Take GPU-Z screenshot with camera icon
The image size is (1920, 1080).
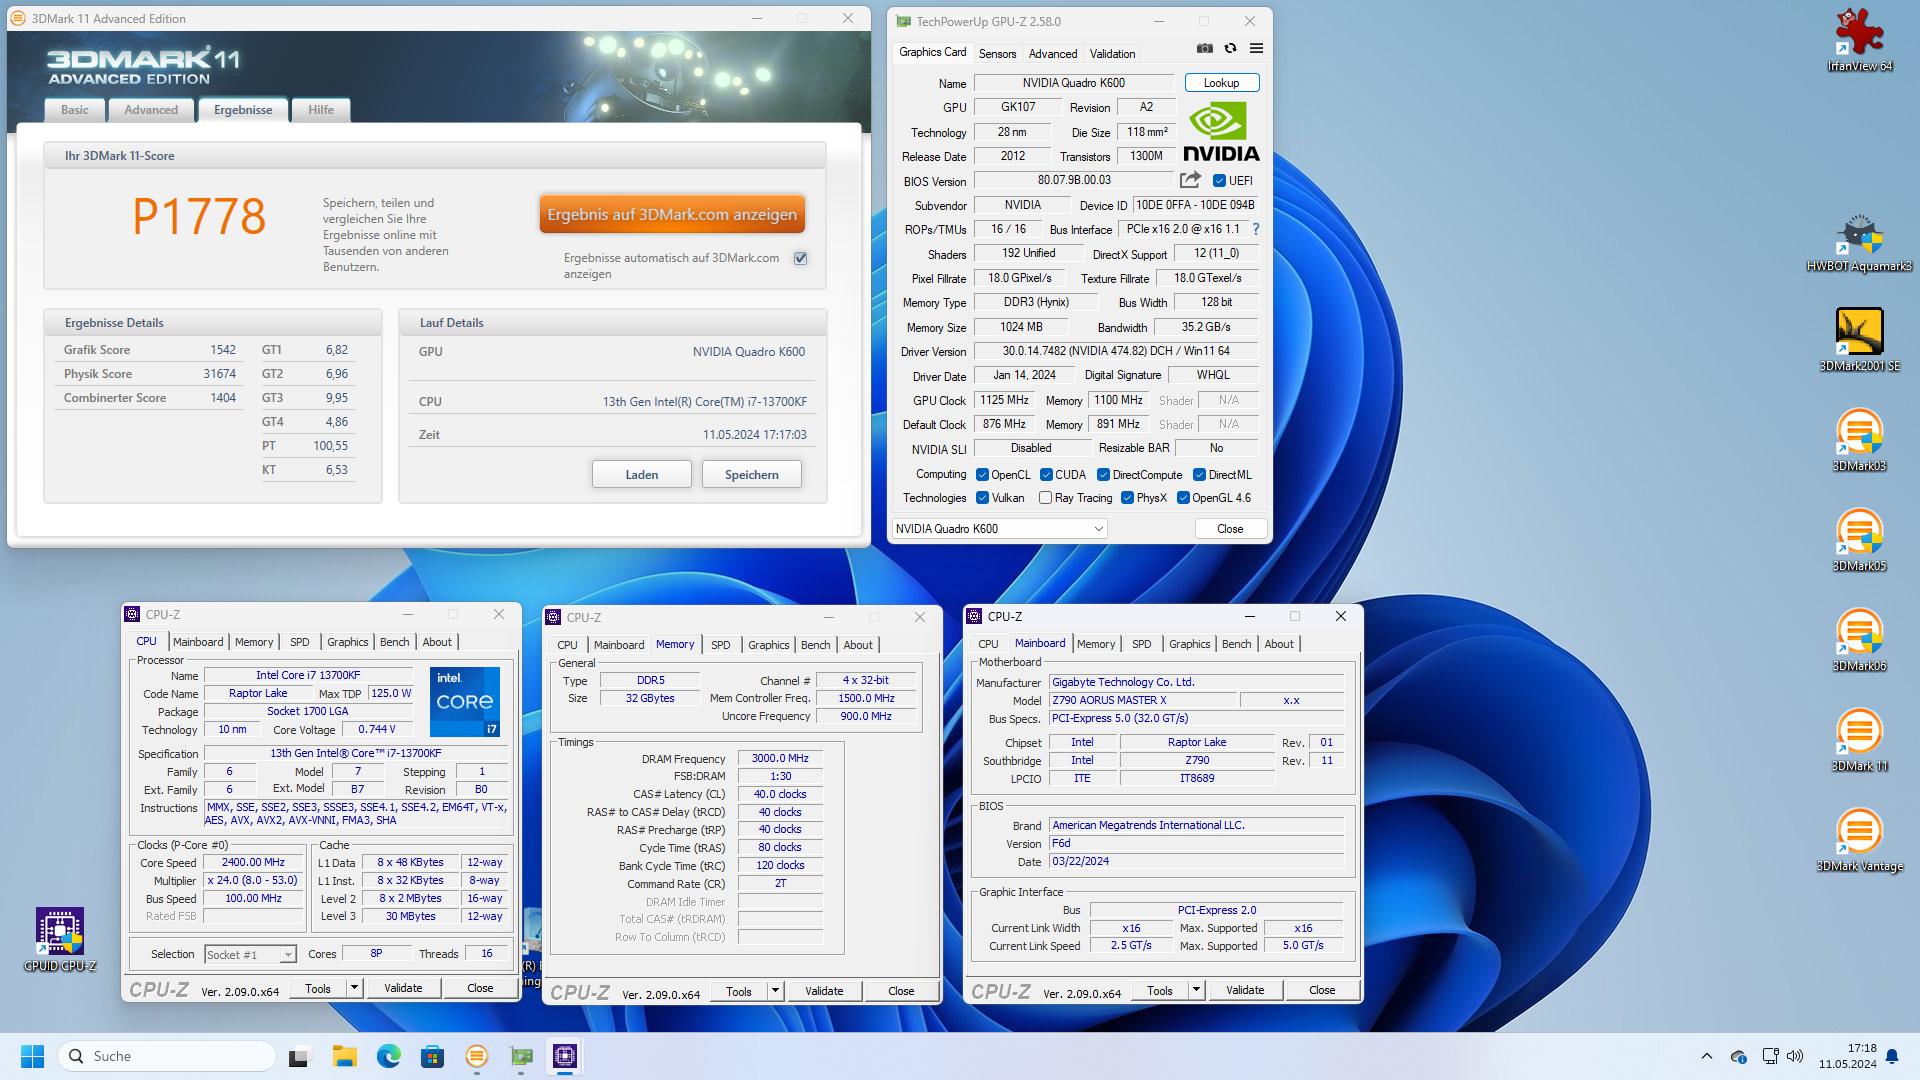pyautogui.click(x=1204, y=48)
